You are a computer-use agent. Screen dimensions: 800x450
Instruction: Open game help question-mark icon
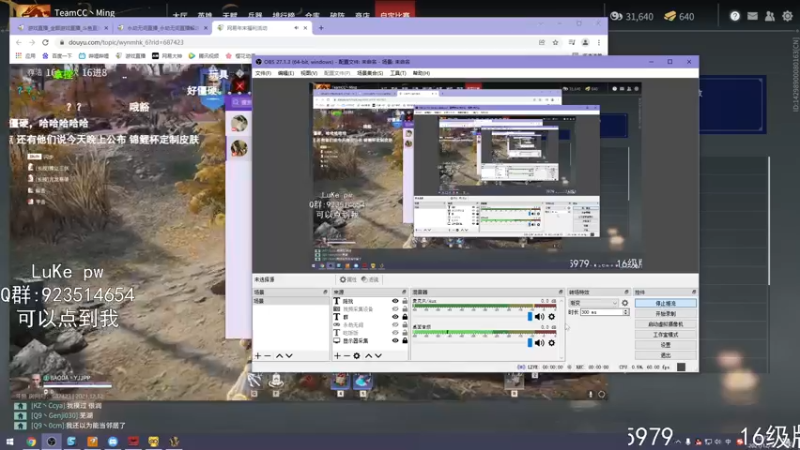tap(735, 16)
